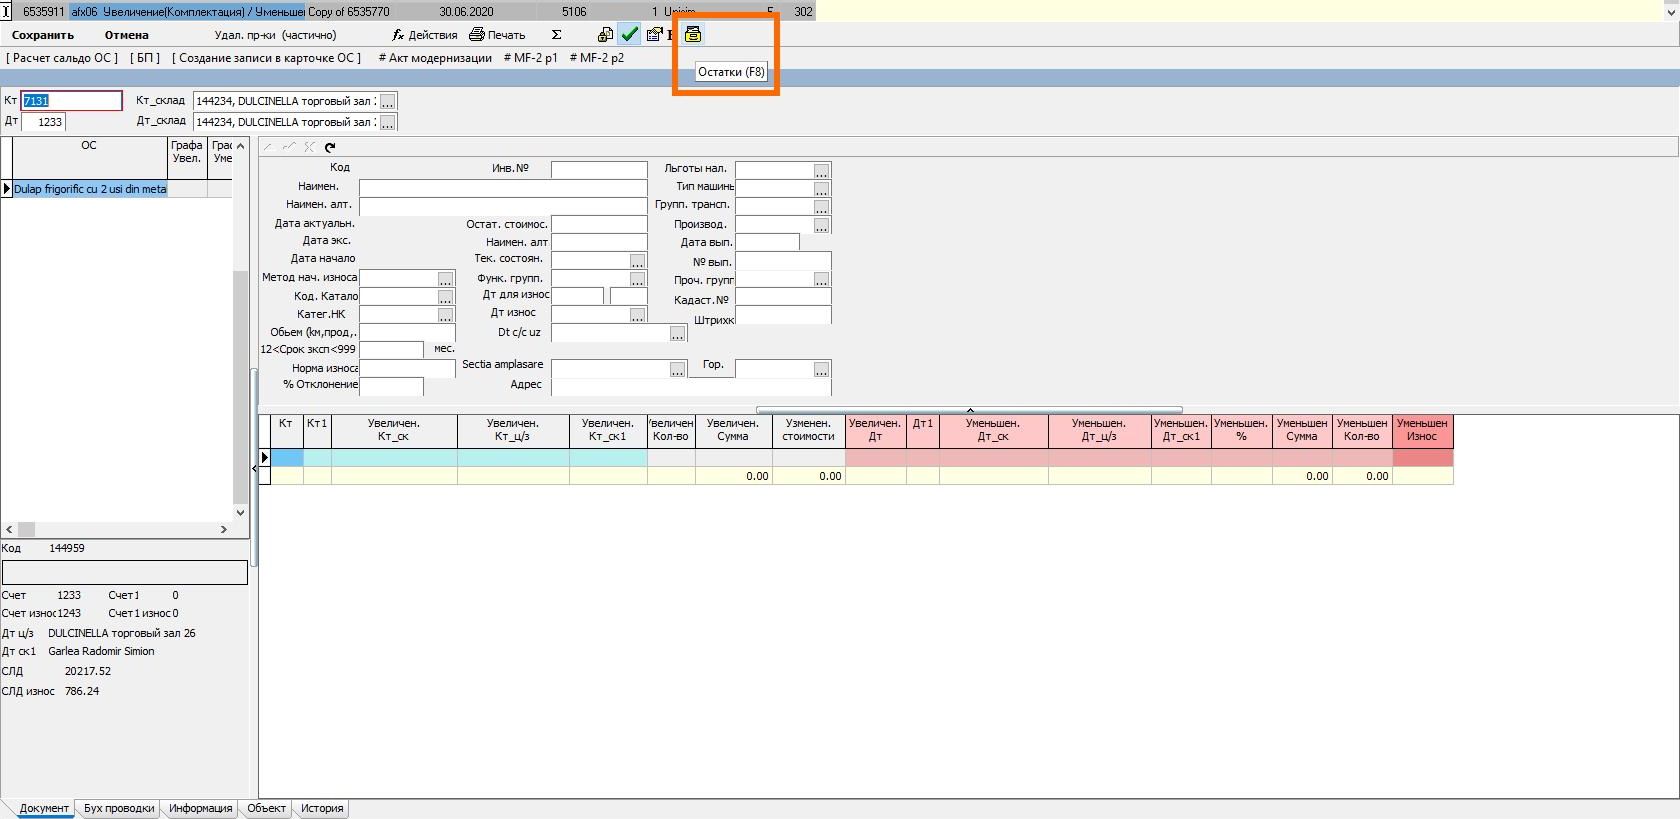Open the Действия actions menu
The width and height of the screenshot is (1680, 819).
(425, 35)
